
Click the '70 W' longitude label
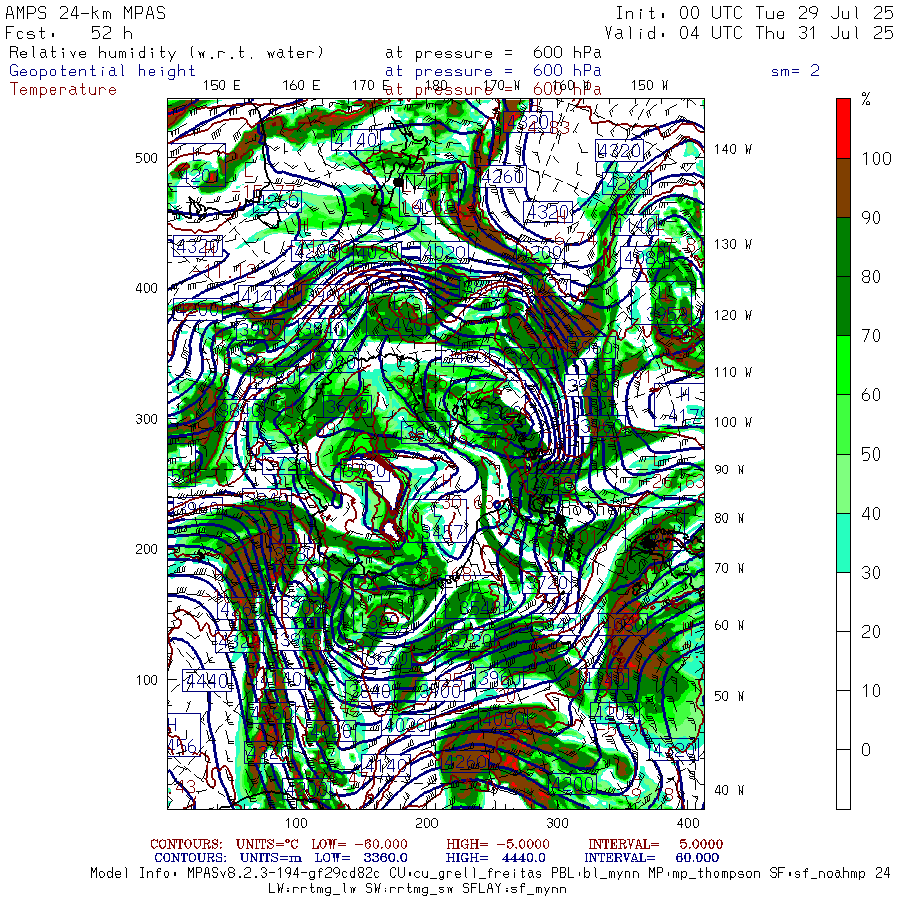coord(729,568)
